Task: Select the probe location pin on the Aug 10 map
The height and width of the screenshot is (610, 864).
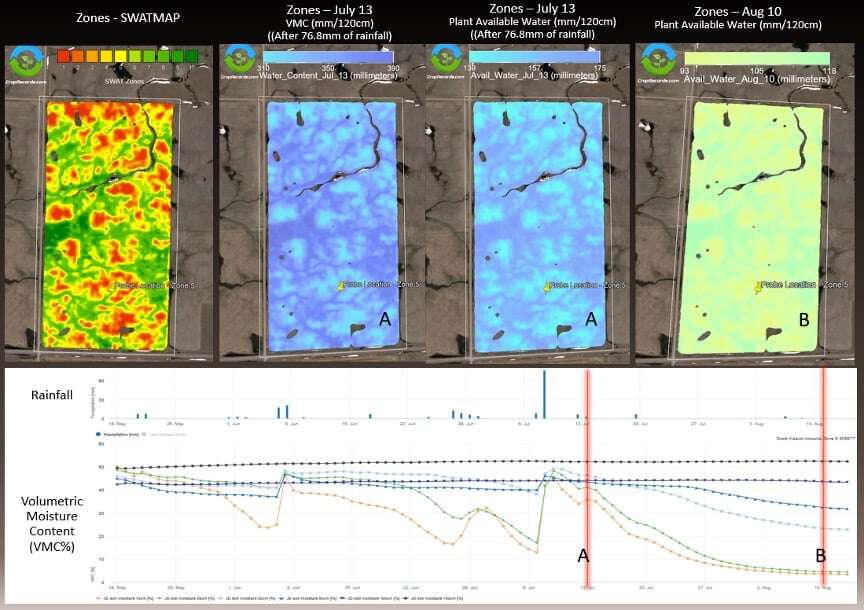Action: click(x=757, y=286)
